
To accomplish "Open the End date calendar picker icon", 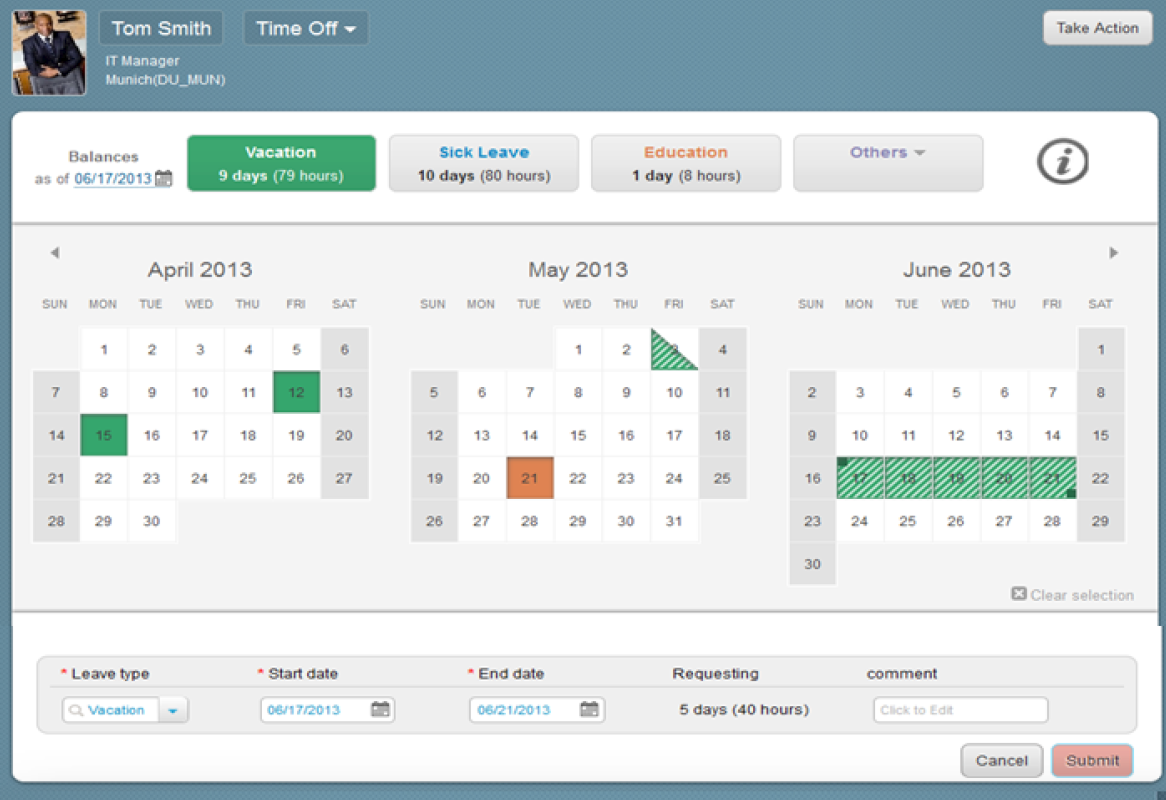I will 589,710.
